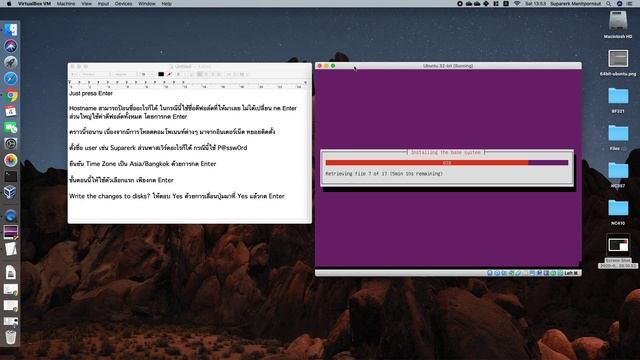
Task: Open the Apple menu
Action: (9, 4)
